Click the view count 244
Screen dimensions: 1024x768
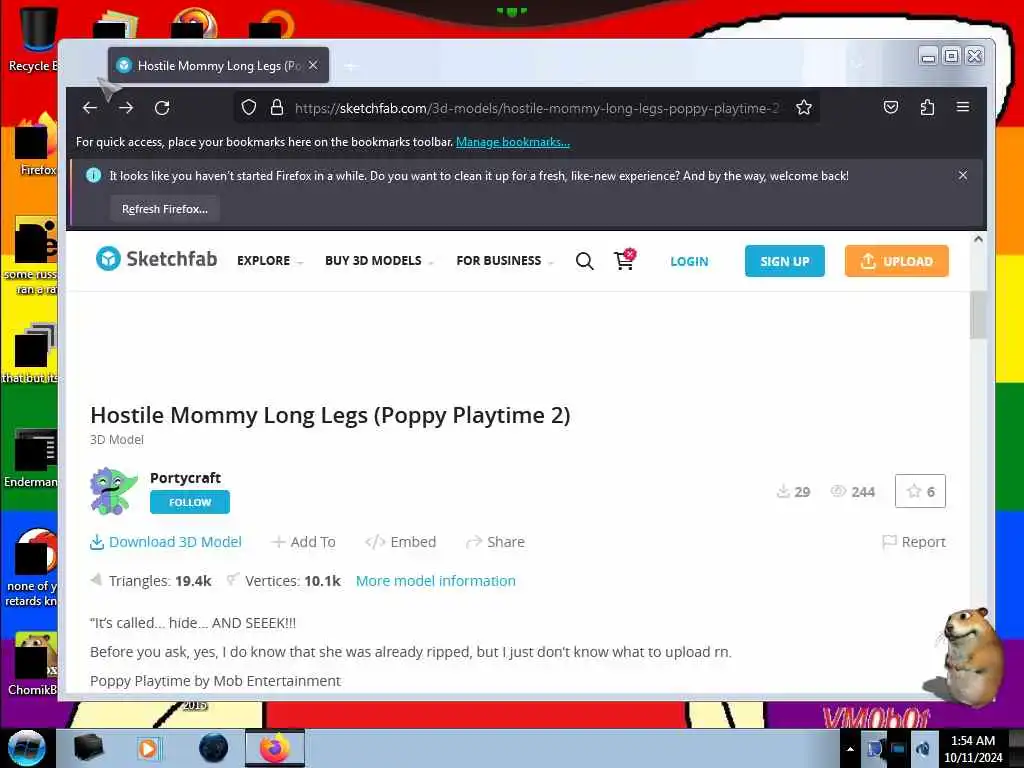852,491
